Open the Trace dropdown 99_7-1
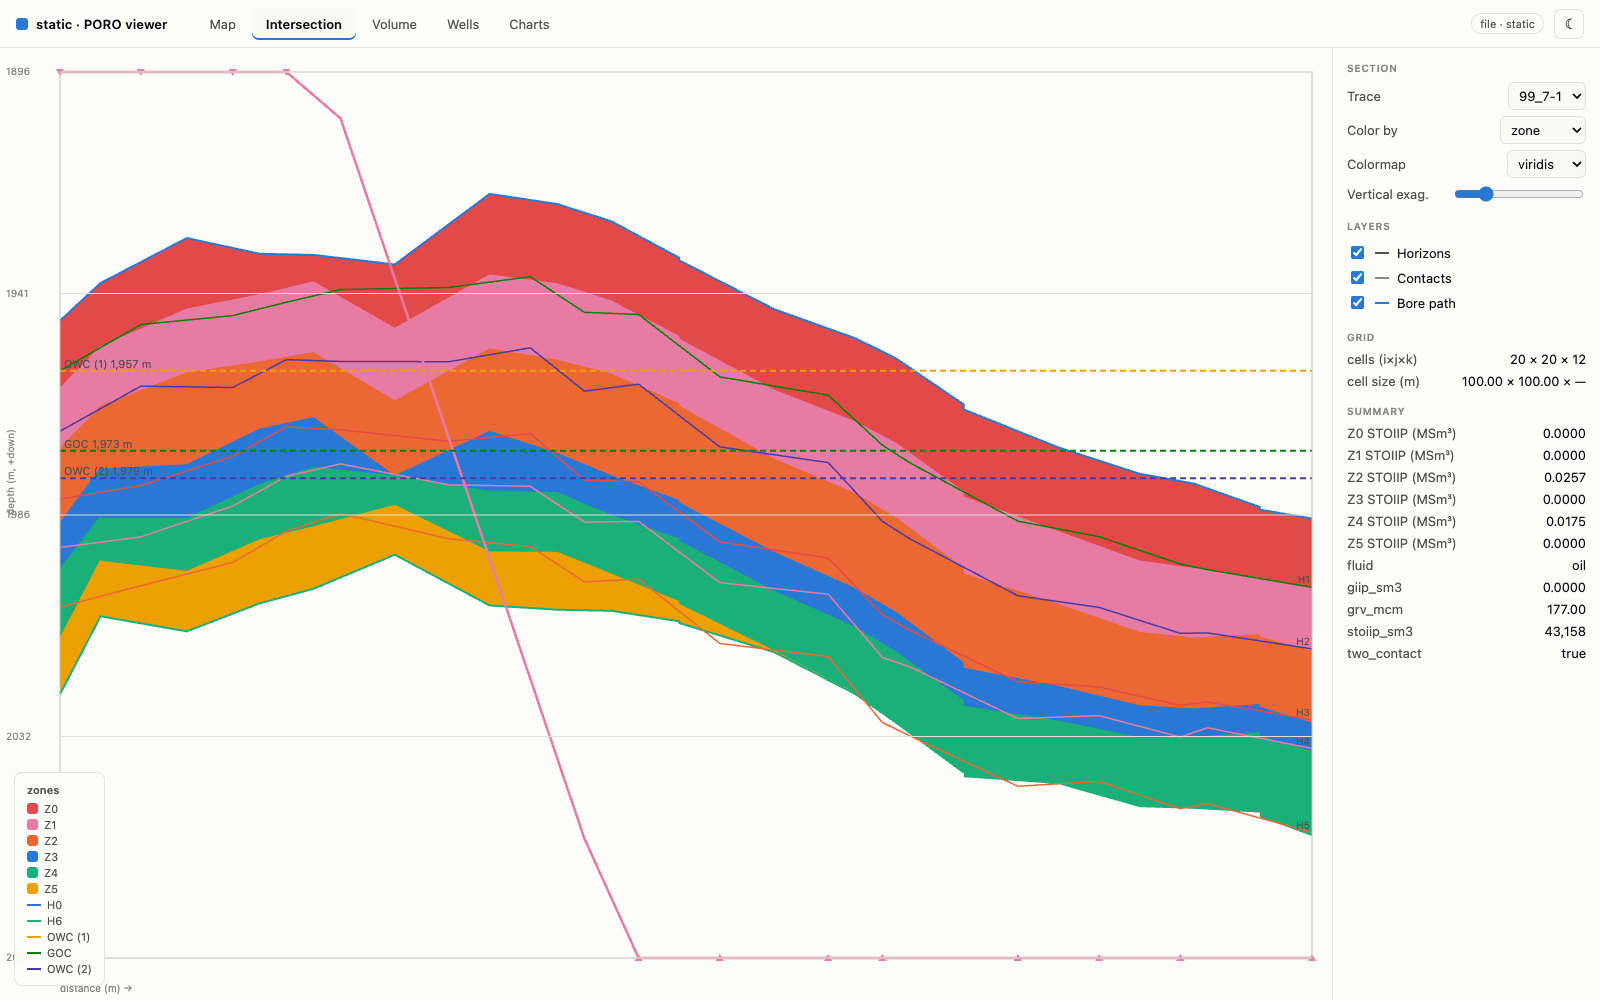Image resolution: width=1600 pixels, height=1000 pixels. [1547, 96]
